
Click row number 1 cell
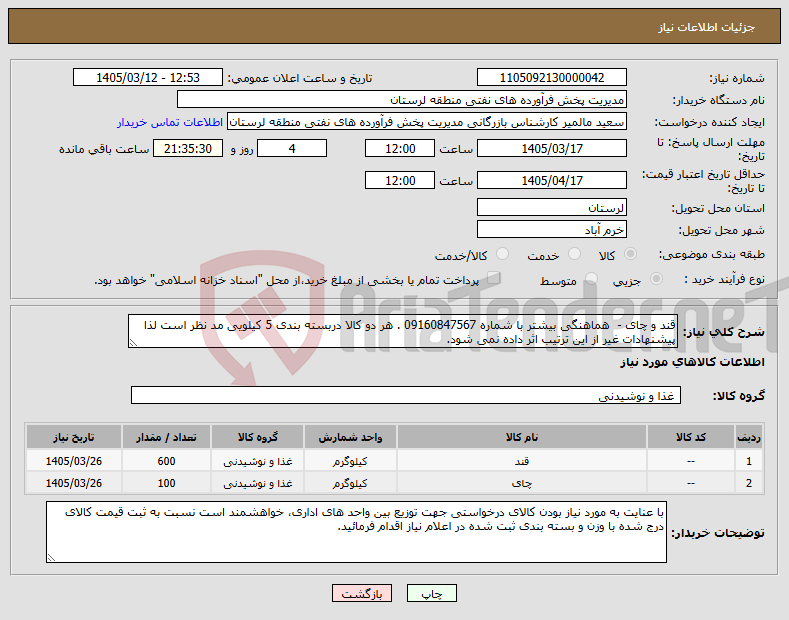coord(749,461)
